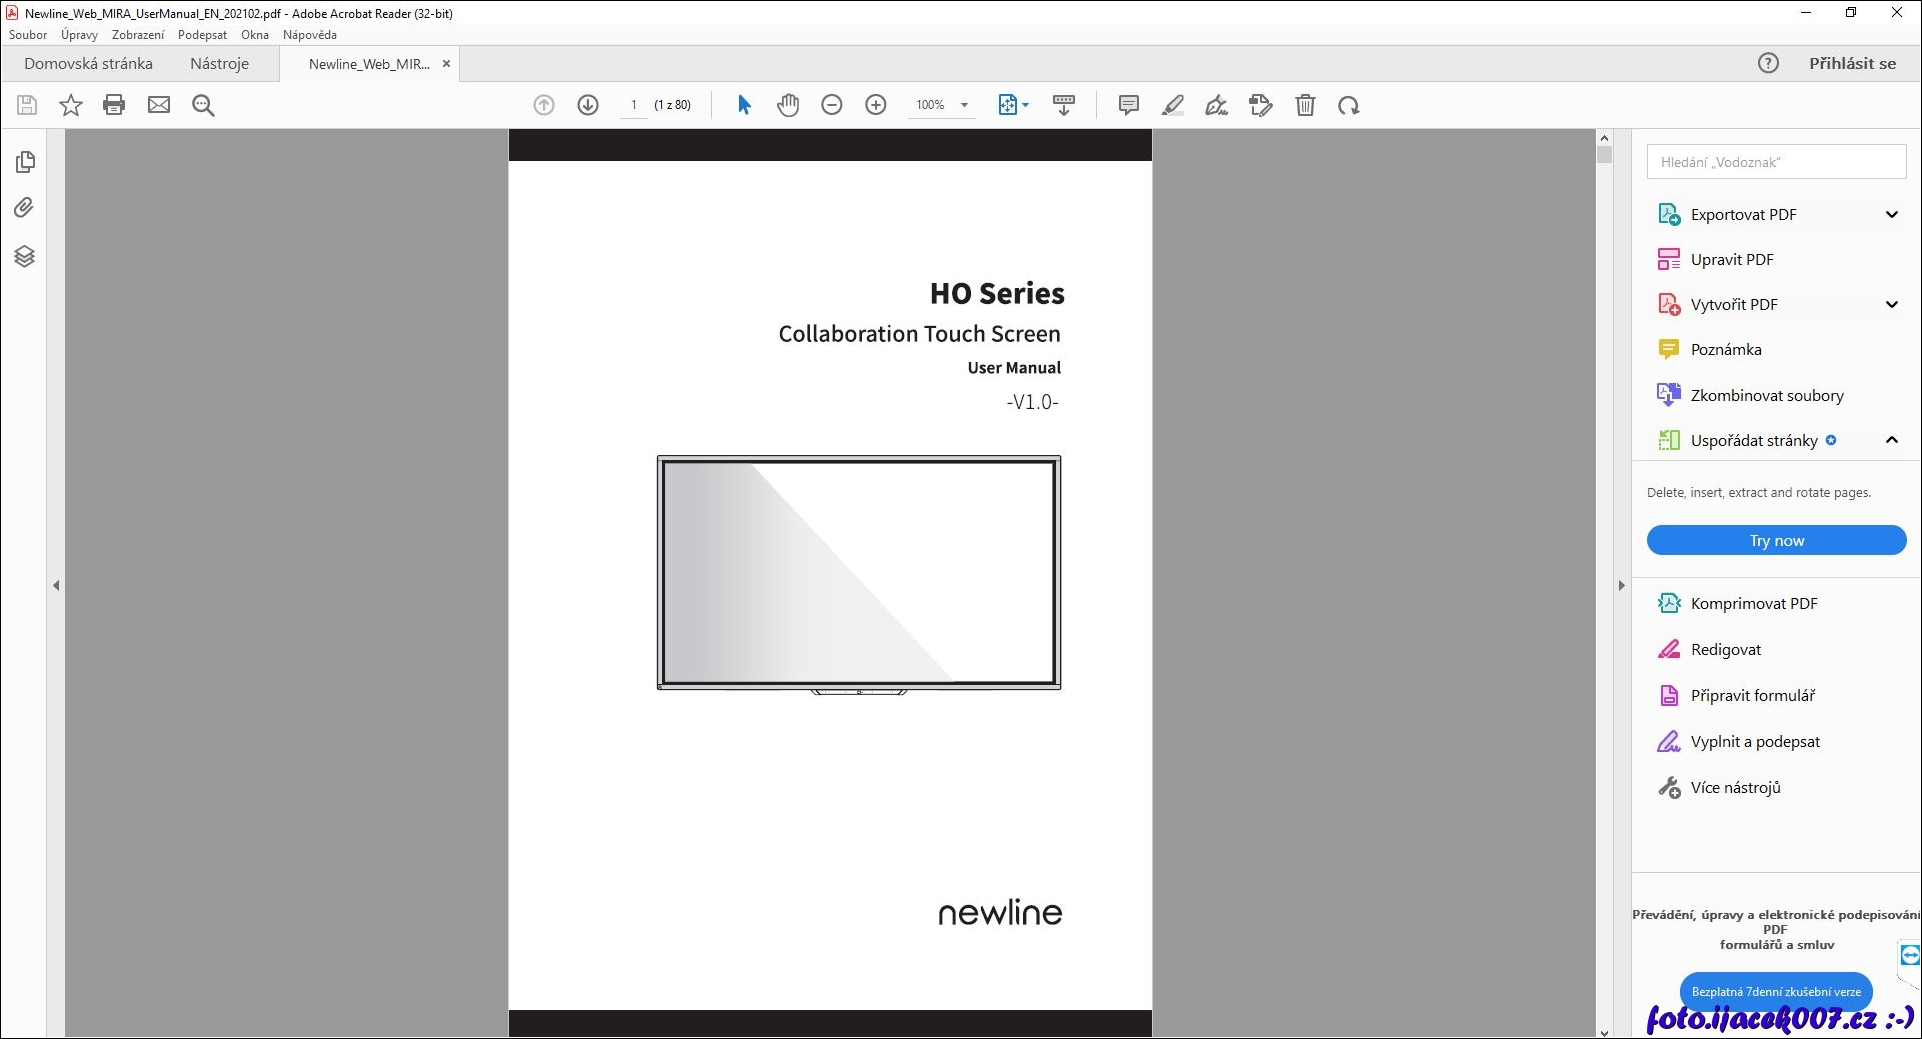Switch to the Nástroje tab
Image resolution: width=1922 pixels, height=1039 pixels.
click(x=219, y=64)
